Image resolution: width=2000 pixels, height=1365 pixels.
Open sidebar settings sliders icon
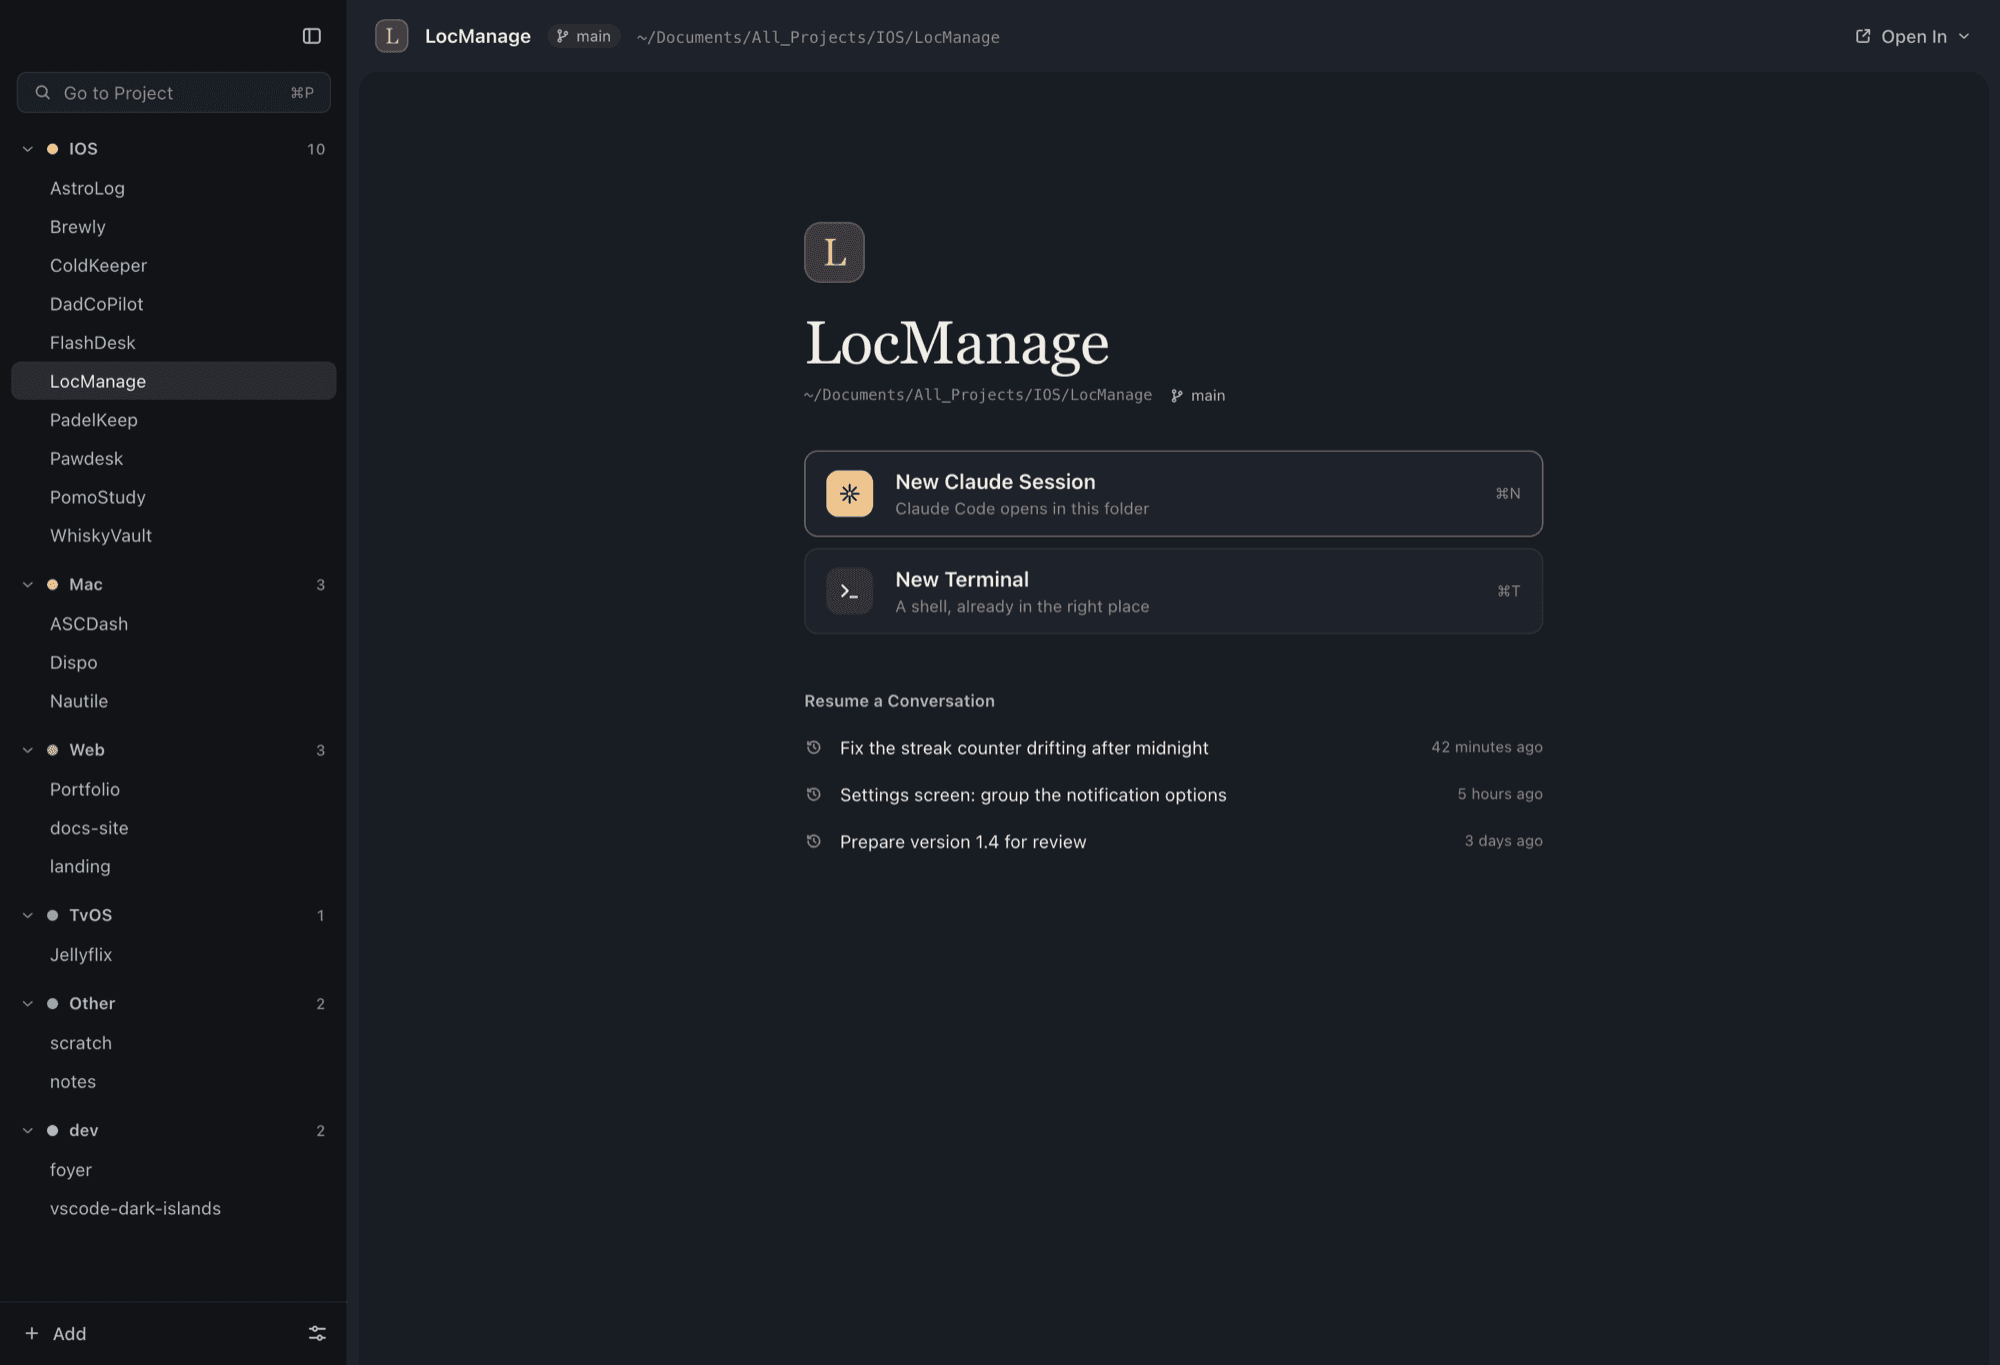317,1333
